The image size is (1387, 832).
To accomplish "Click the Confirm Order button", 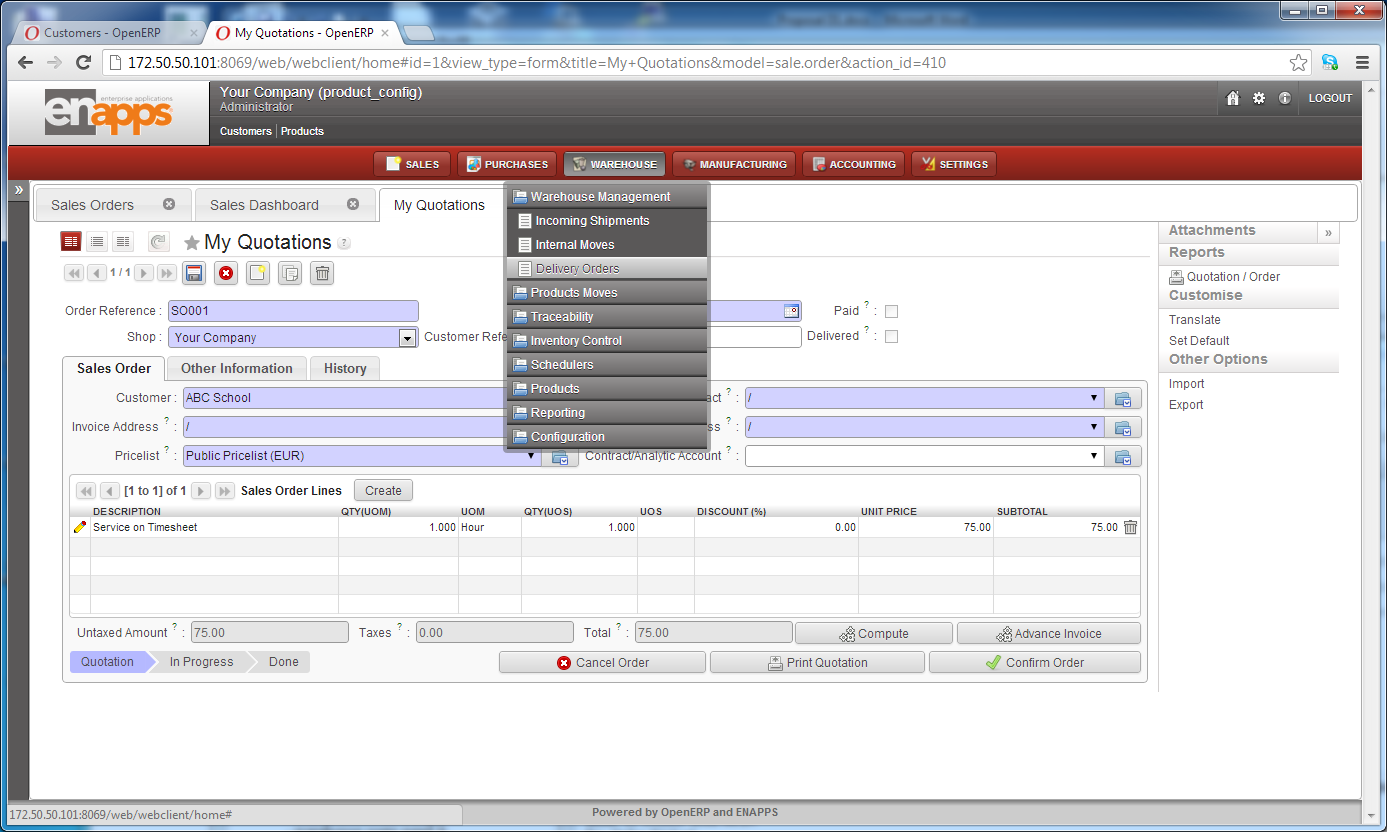I will [1034, 662].
